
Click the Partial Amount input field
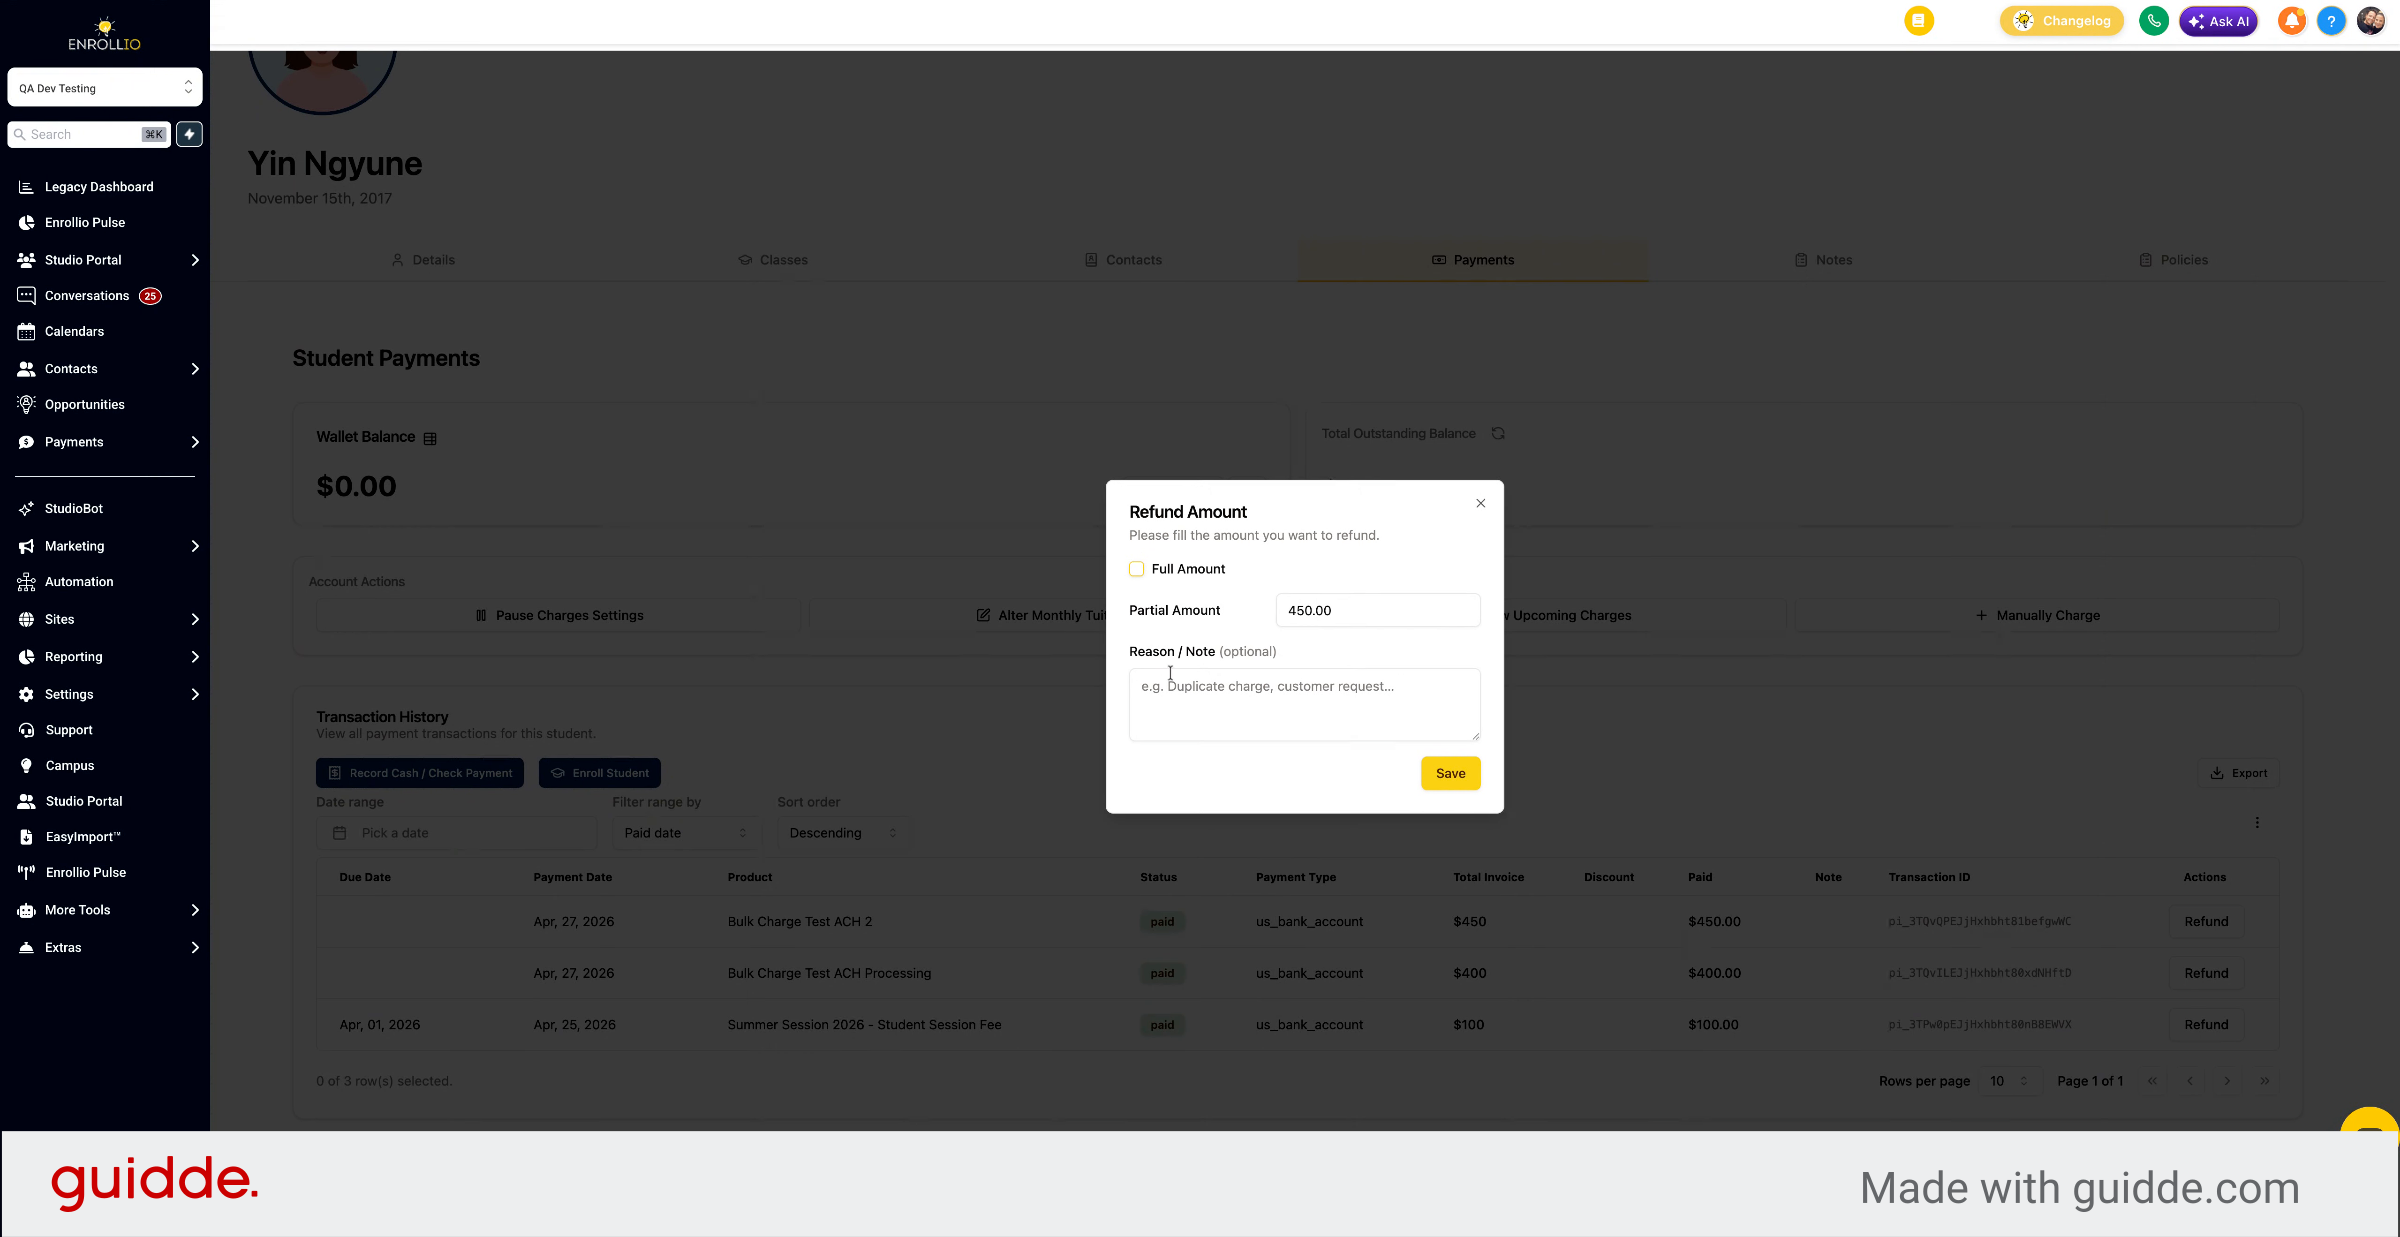tap(1378, 610)
